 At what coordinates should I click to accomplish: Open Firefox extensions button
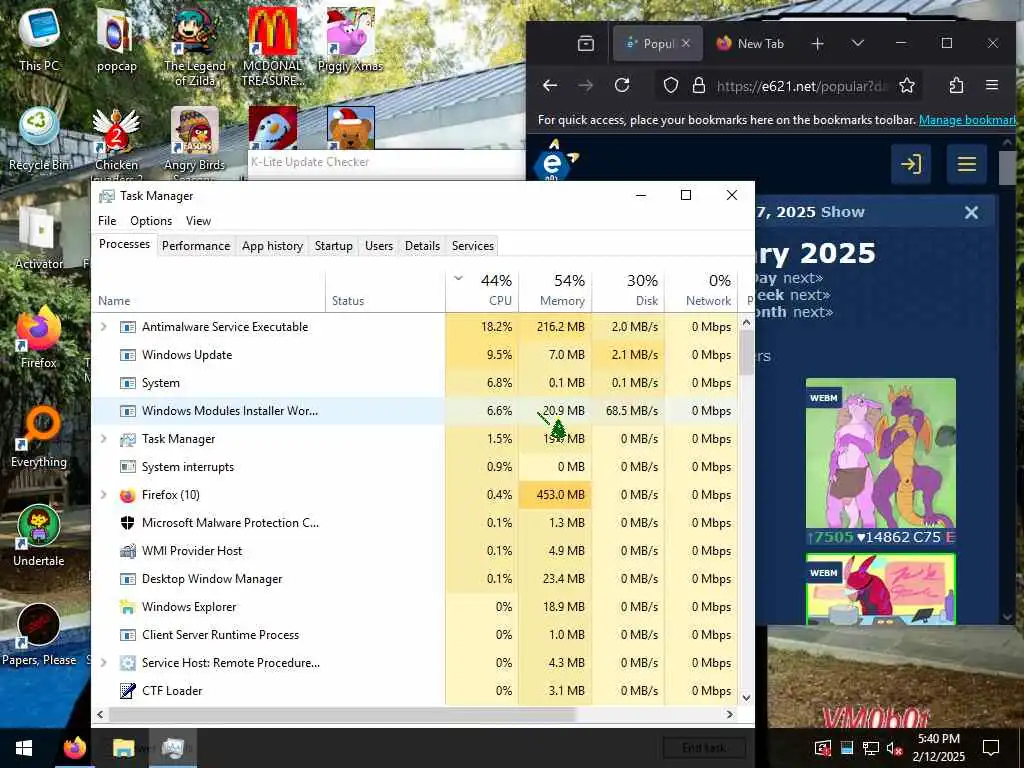pos(956,85)
